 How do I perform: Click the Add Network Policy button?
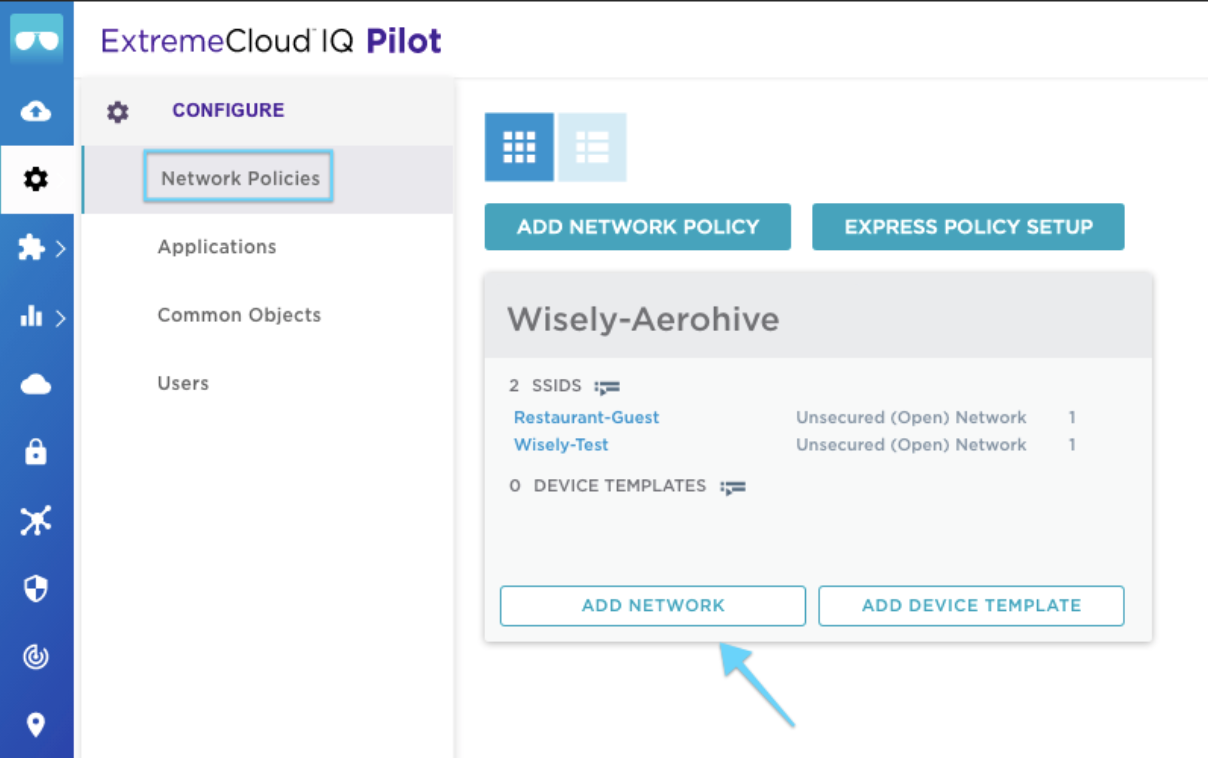pos(638,227)
